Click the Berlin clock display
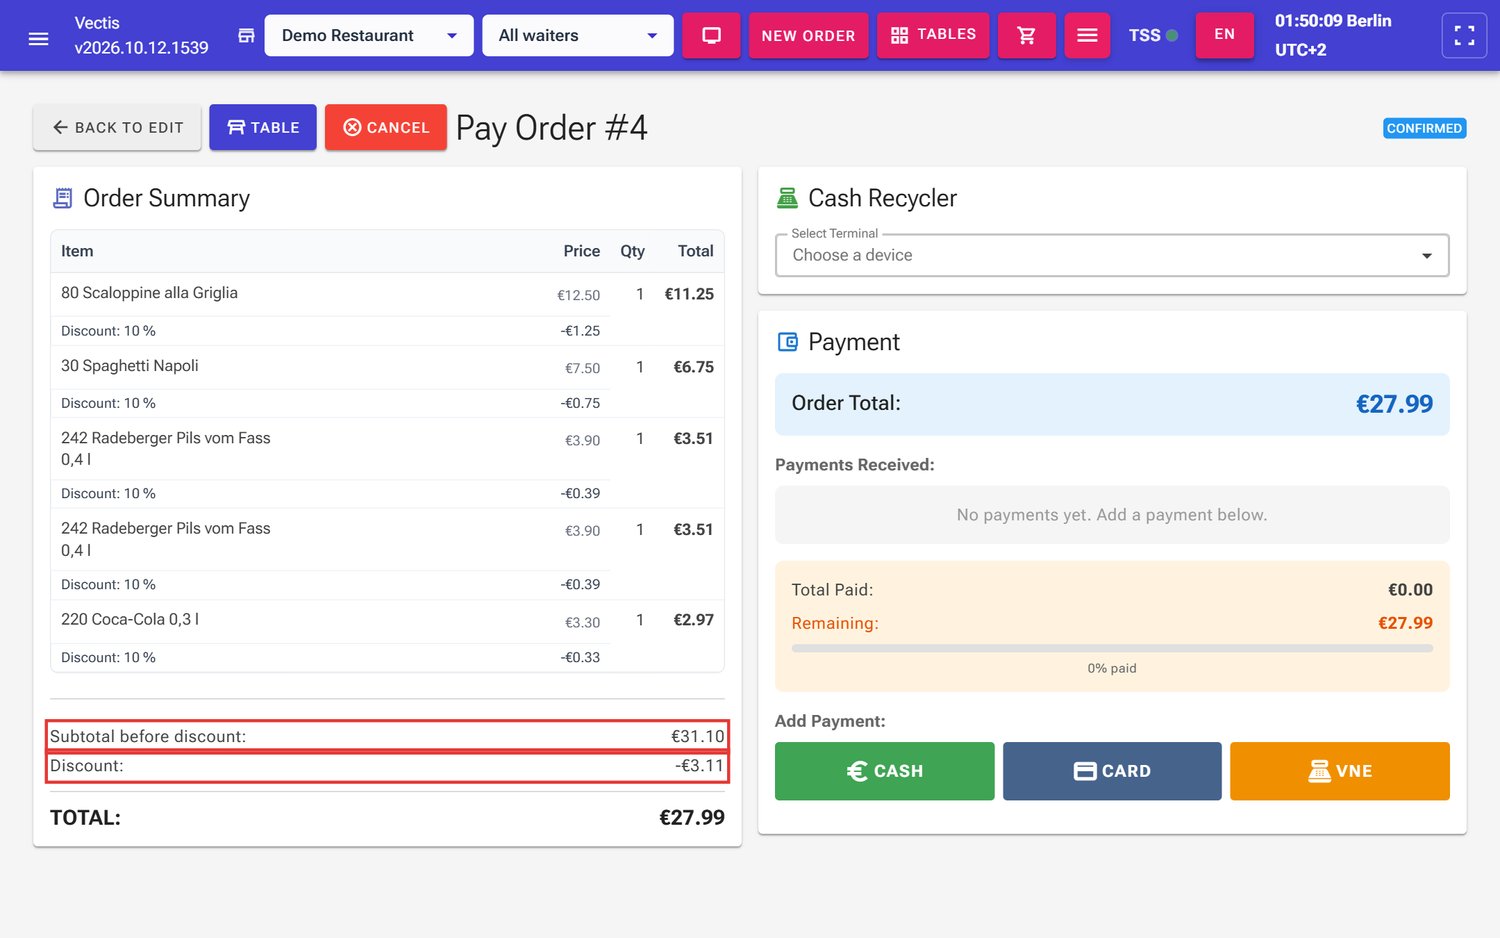Viewport: 1500px width, 938px height. point(1333,35)
